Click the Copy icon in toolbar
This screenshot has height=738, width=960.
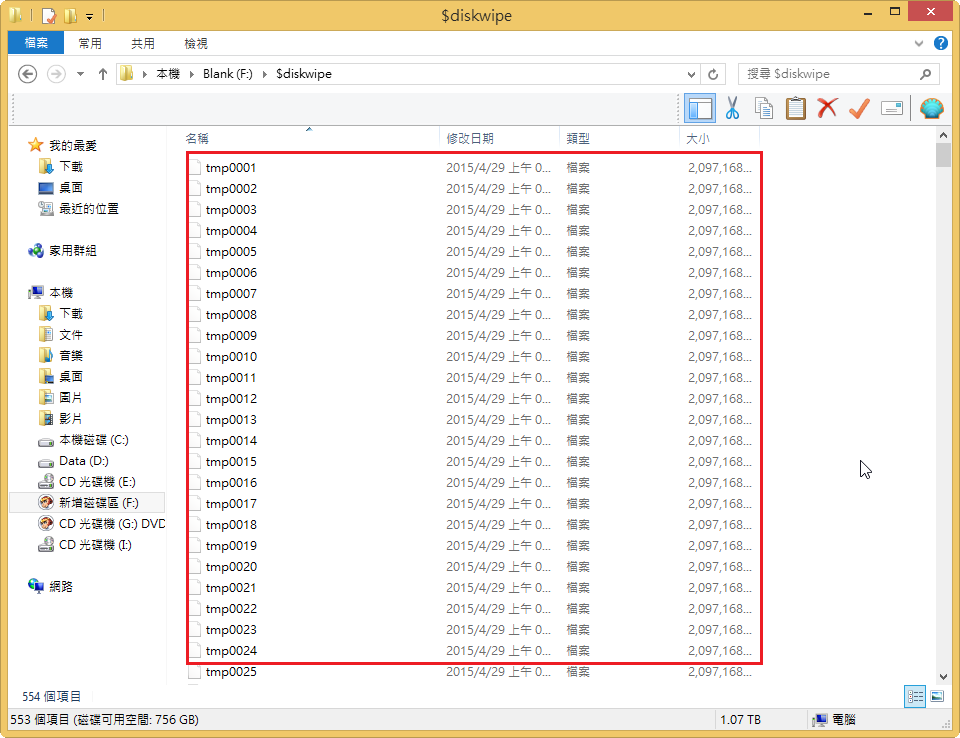(764, 108)
